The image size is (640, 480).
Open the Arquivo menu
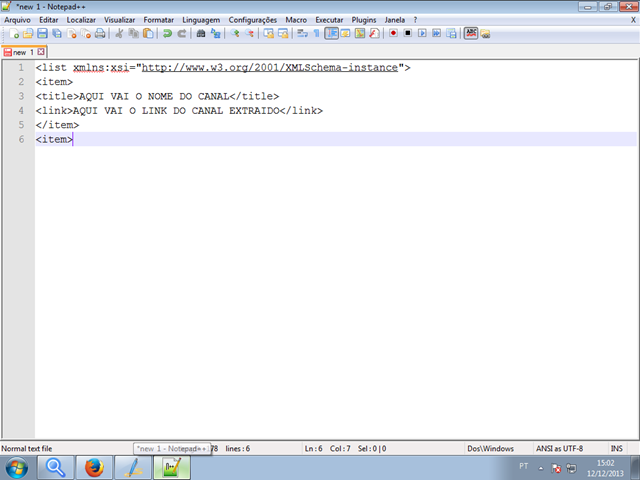click(17, 20)
